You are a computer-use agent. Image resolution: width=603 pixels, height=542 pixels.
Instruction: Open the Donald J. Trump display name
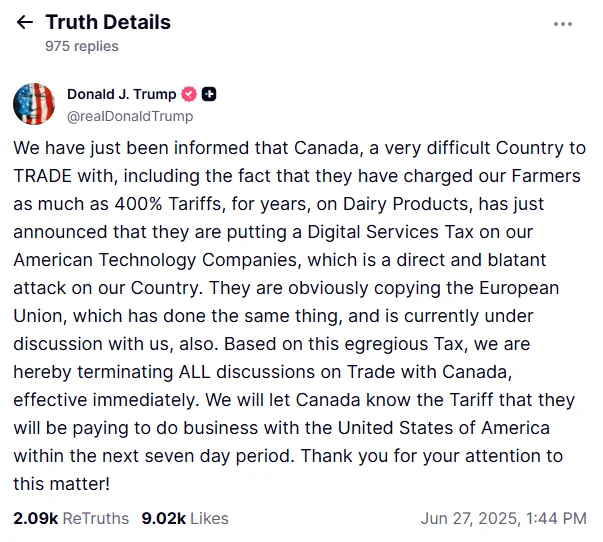[x=122, y=94]
